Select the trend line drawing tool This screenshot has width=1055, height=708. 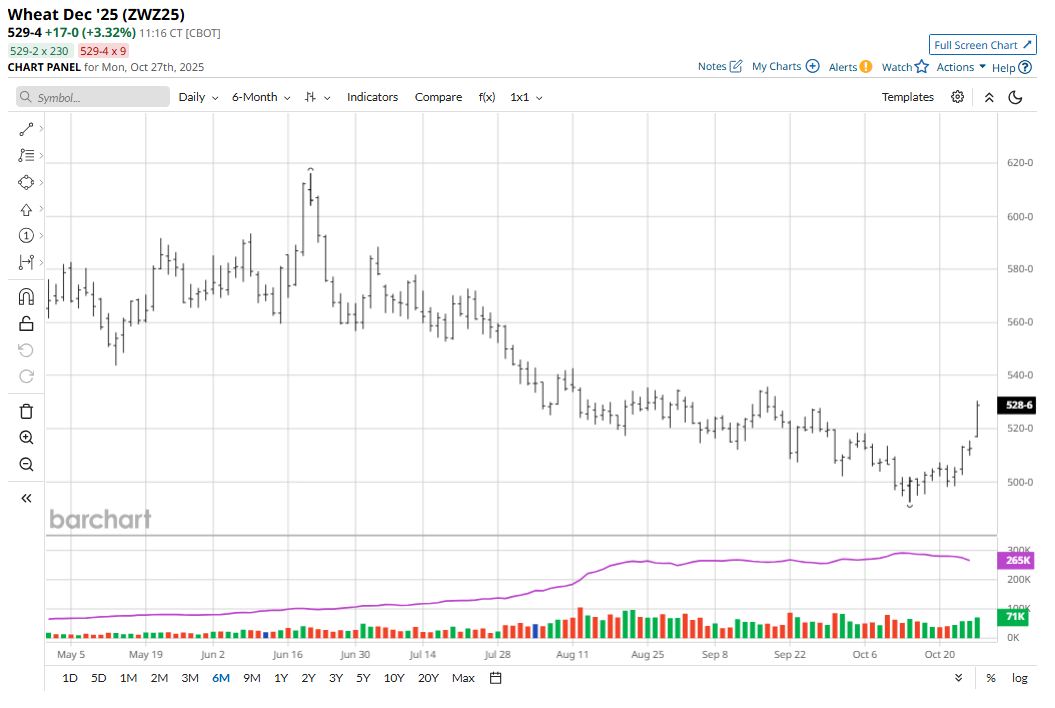coord(26,129)
